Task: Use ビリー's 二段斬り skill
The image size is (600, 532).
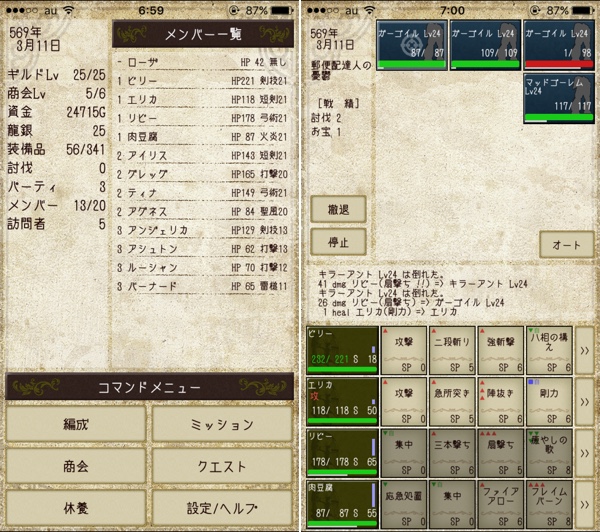Action: [x=452, y=350]
